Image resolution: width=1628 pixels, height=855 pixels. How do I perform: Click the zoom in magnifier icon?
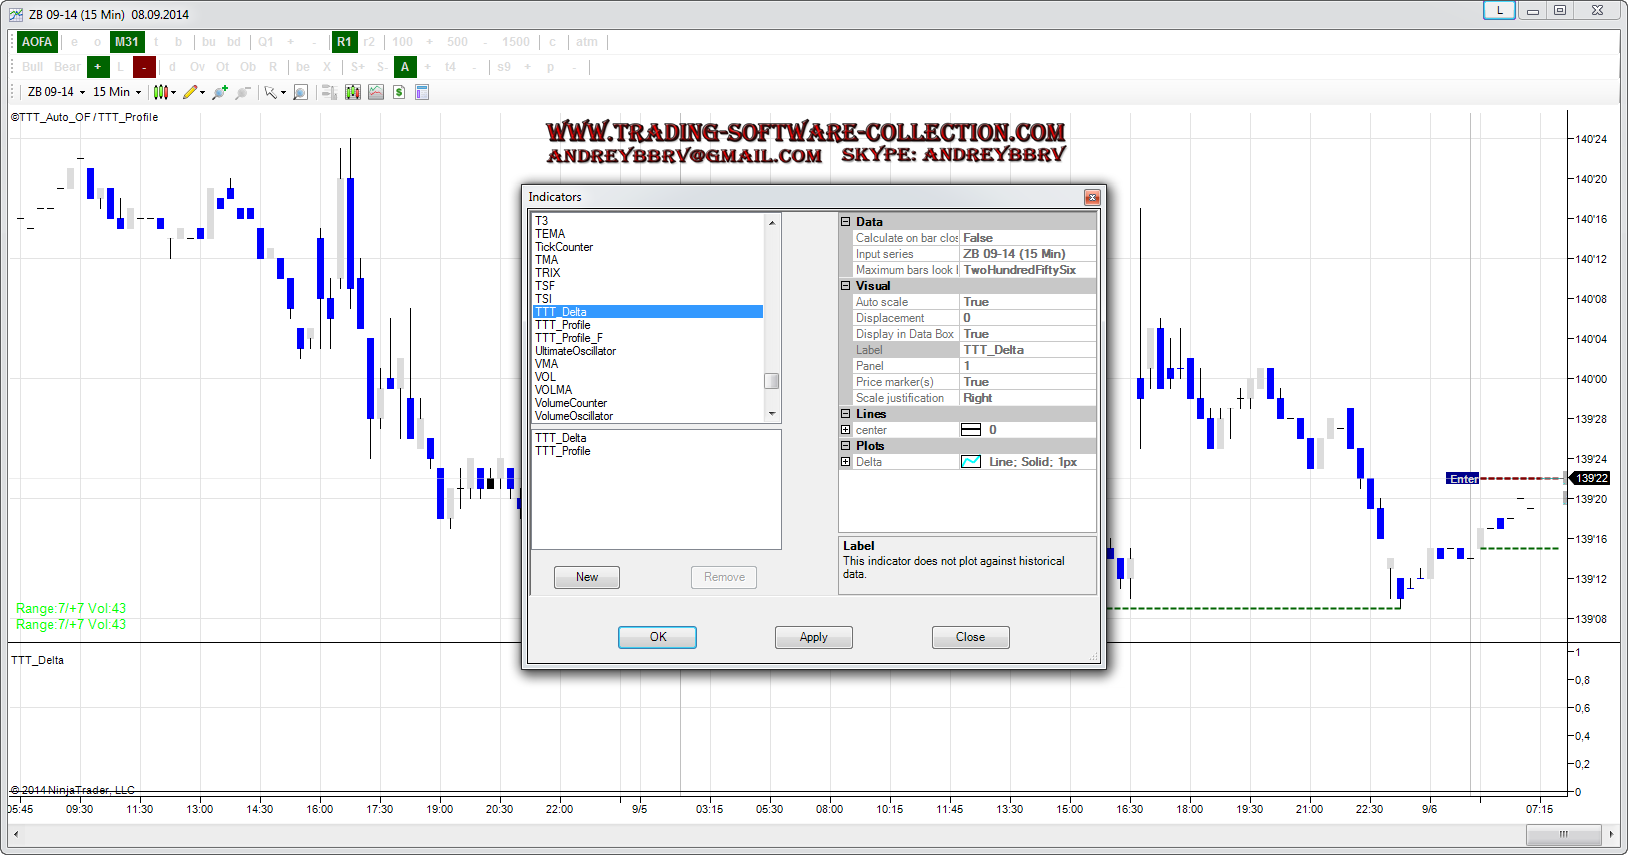(x=220, y=92)
